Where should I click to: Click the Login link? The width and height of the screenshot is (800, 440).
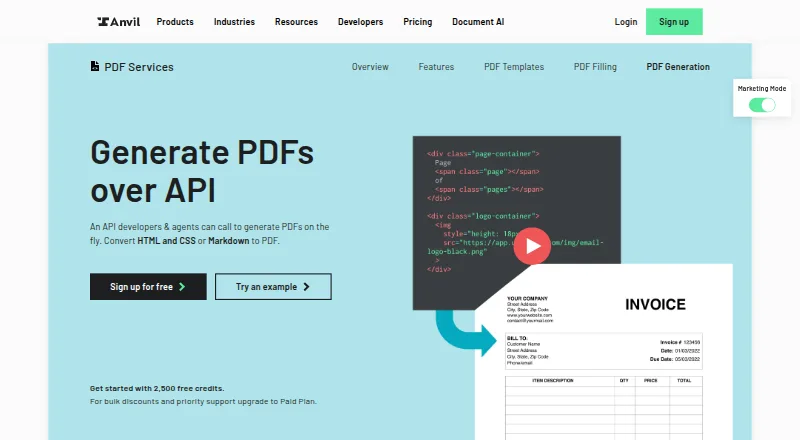pyautogui.click(x=626, y=21)
